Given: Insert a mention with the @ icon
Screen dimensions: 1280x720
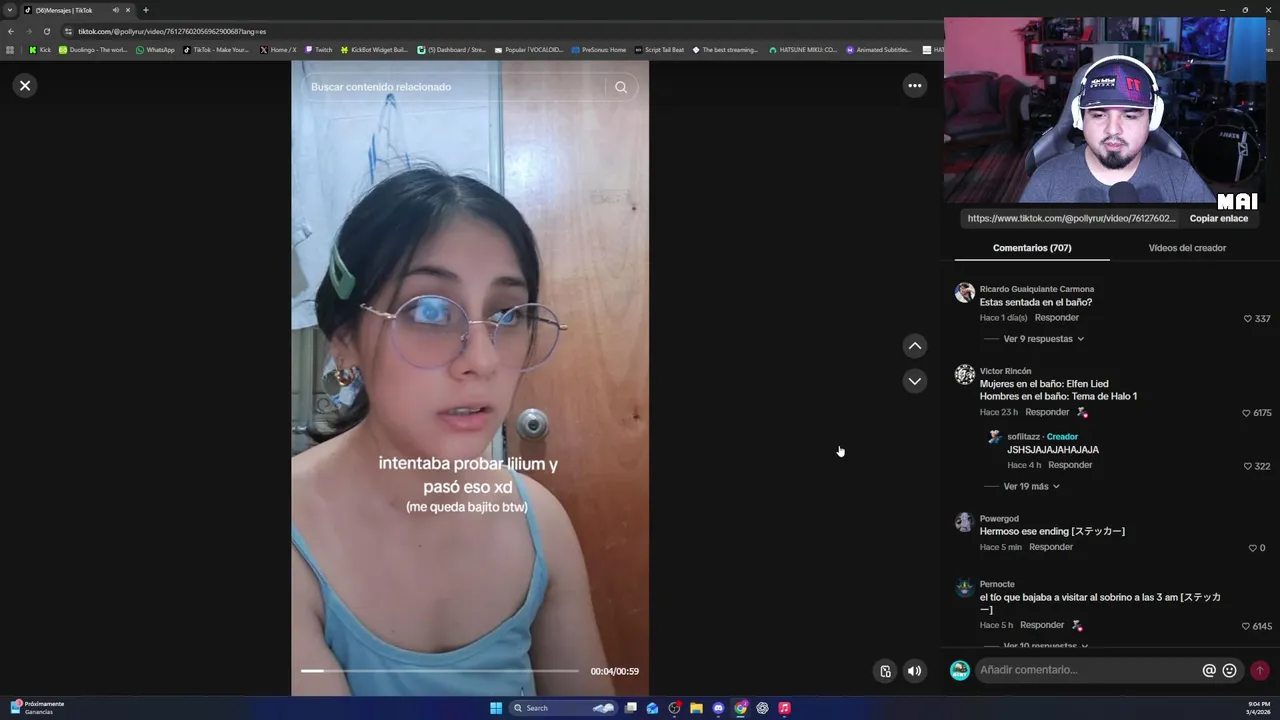Looking at the screenshot, I should [1209, 671].
